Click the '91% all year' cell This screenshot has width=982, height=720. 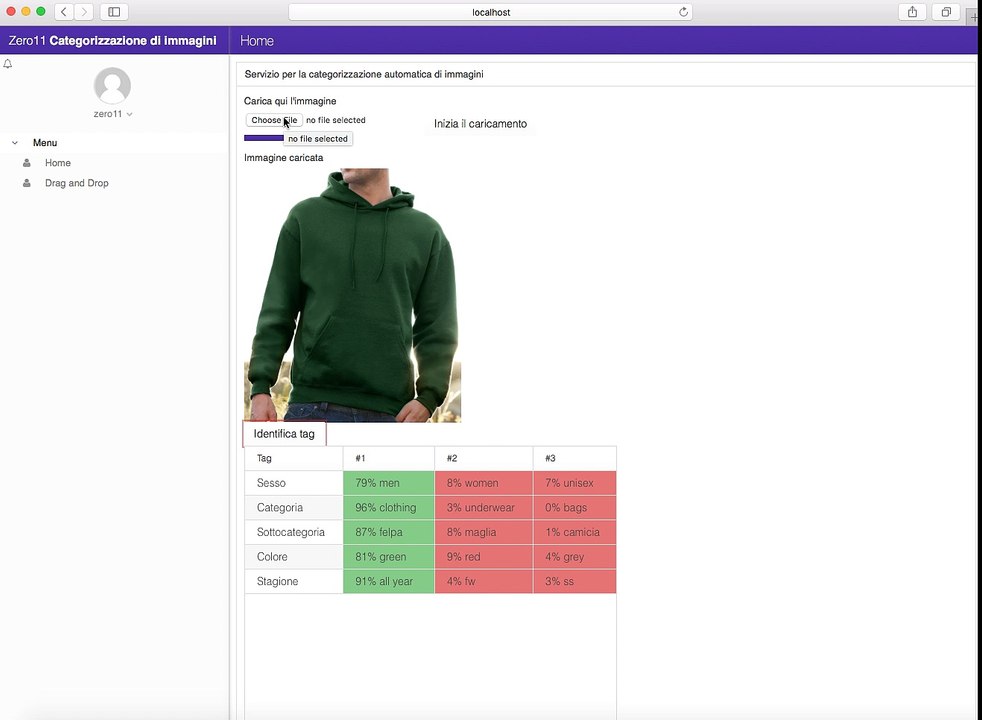pyautogui.click(x=389, y=581)
